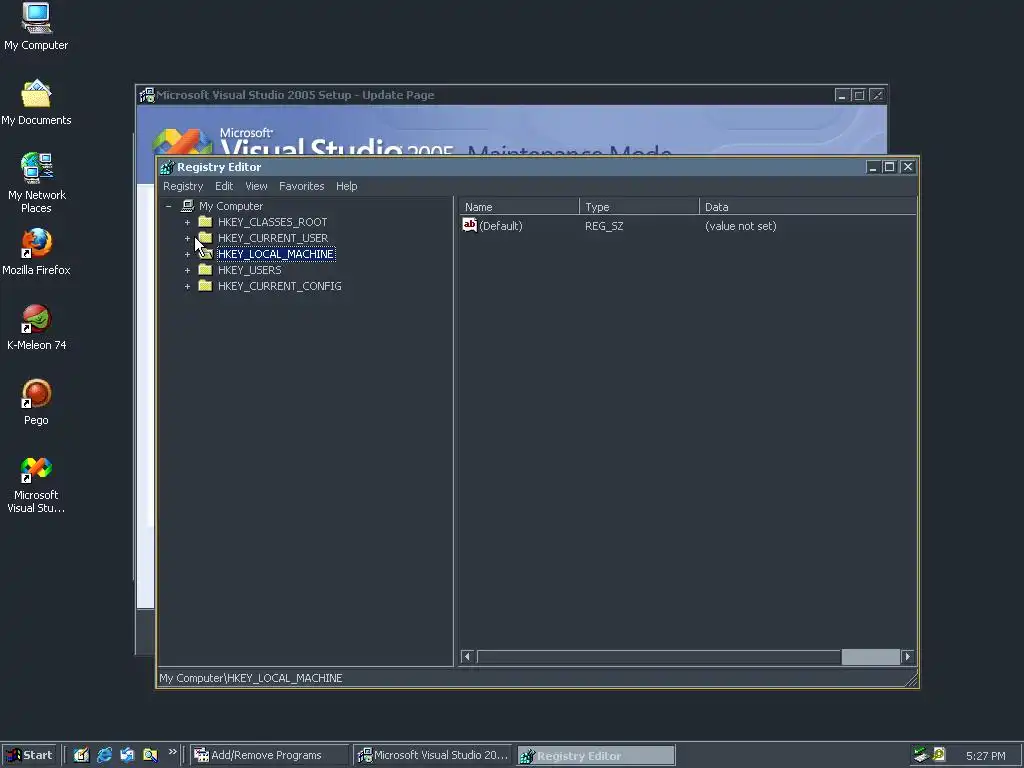Launch the Pego desktop shortcut
This screenshot has height=768, width=1024.
pyautogui.click(x=36, y=402)
